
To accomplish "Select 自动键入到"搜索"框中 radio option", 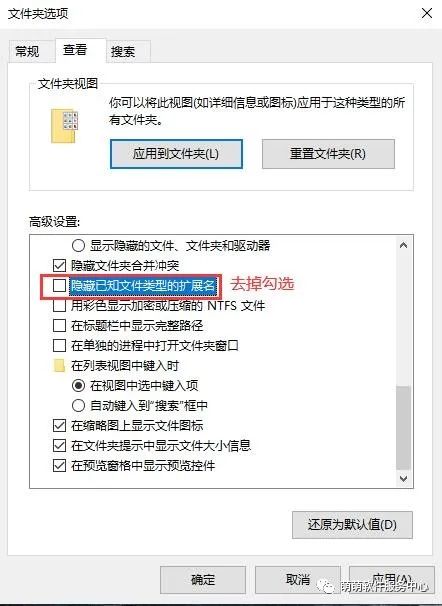I will (x=78, y=406).
